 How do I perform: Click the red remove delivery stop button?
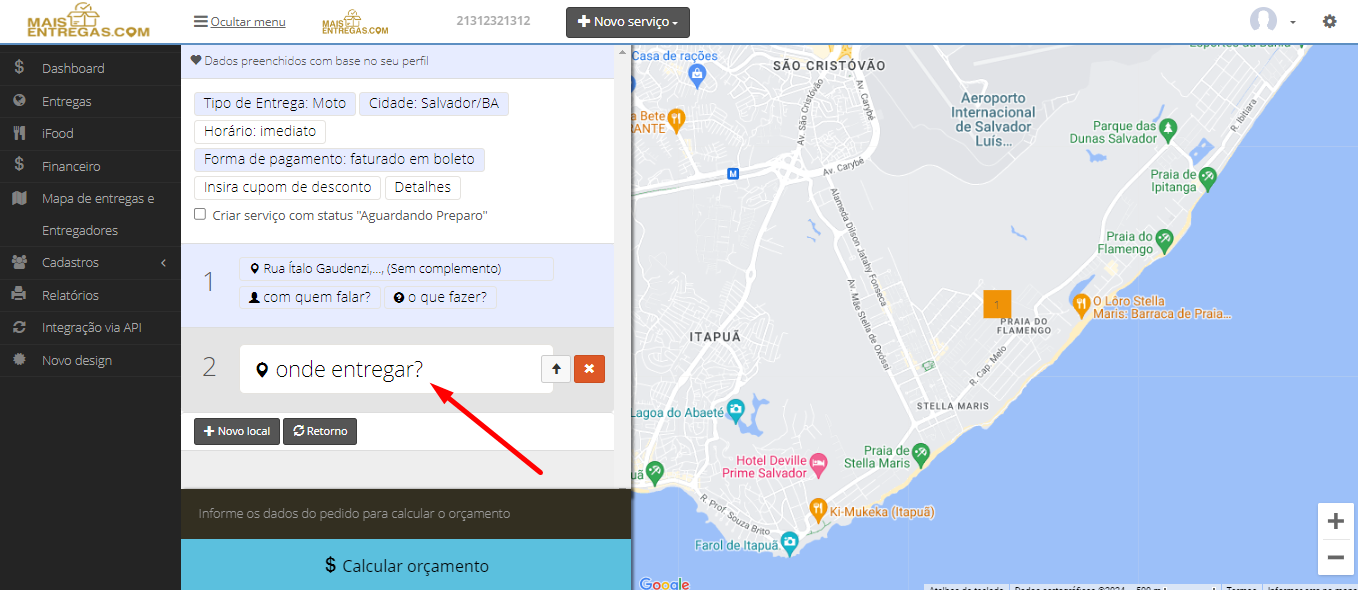point(589,369)
